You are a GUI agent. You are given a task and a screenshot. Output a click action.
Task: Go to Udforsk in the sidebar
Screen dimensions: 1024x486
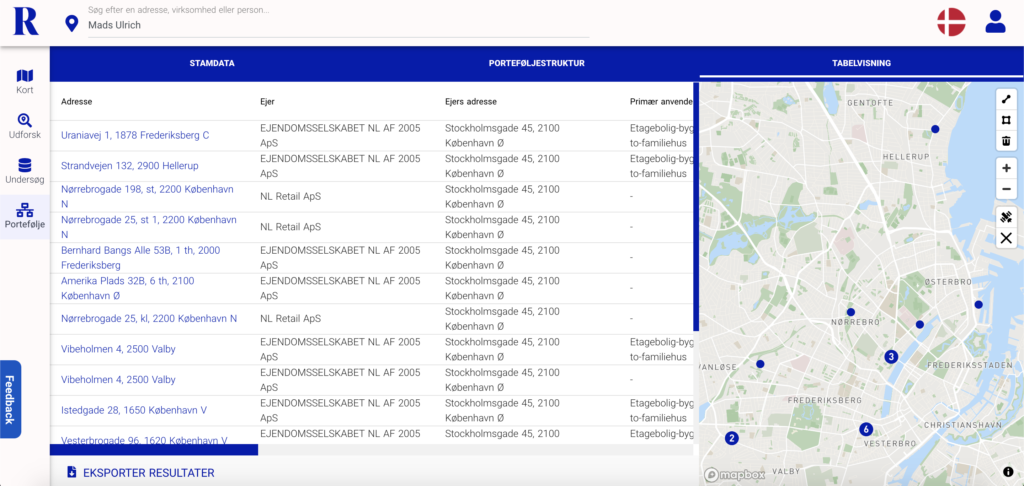pos(25,125)
